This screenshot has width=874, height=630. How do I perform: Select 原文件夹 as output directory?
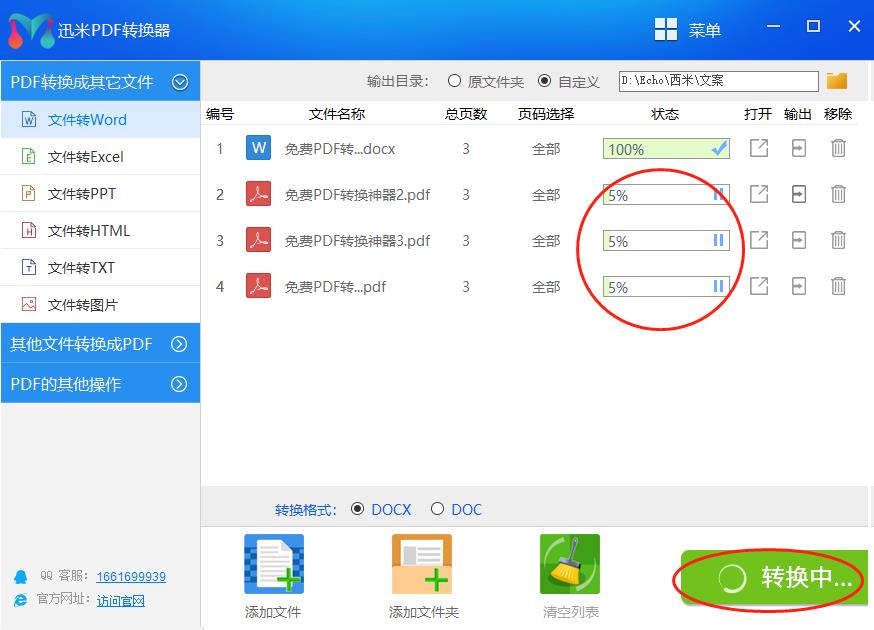pyautogui.click(x=457, y=83)
